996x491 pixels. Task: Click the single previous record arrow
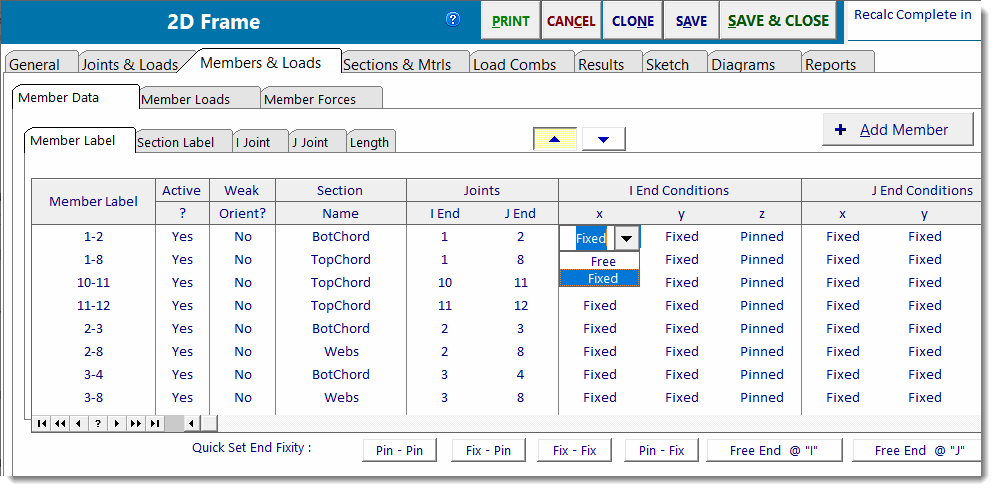79,424
